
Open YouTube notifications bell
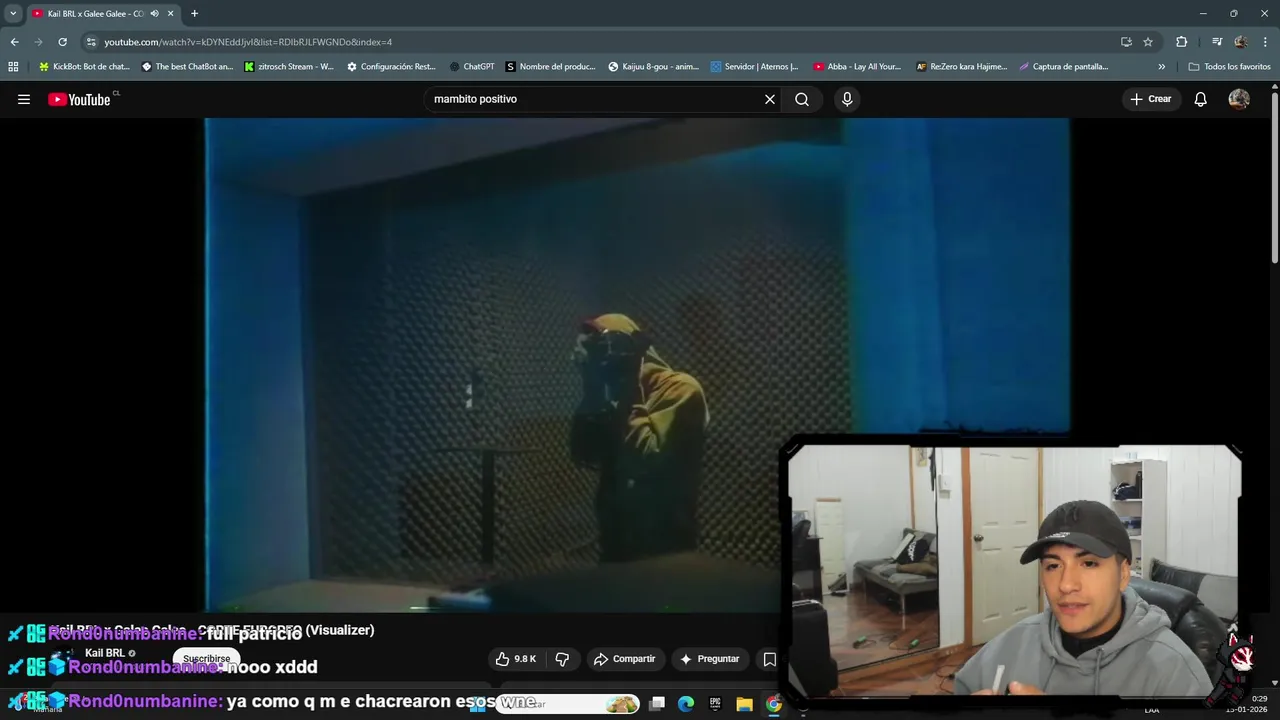click(x=1201, y=99)
